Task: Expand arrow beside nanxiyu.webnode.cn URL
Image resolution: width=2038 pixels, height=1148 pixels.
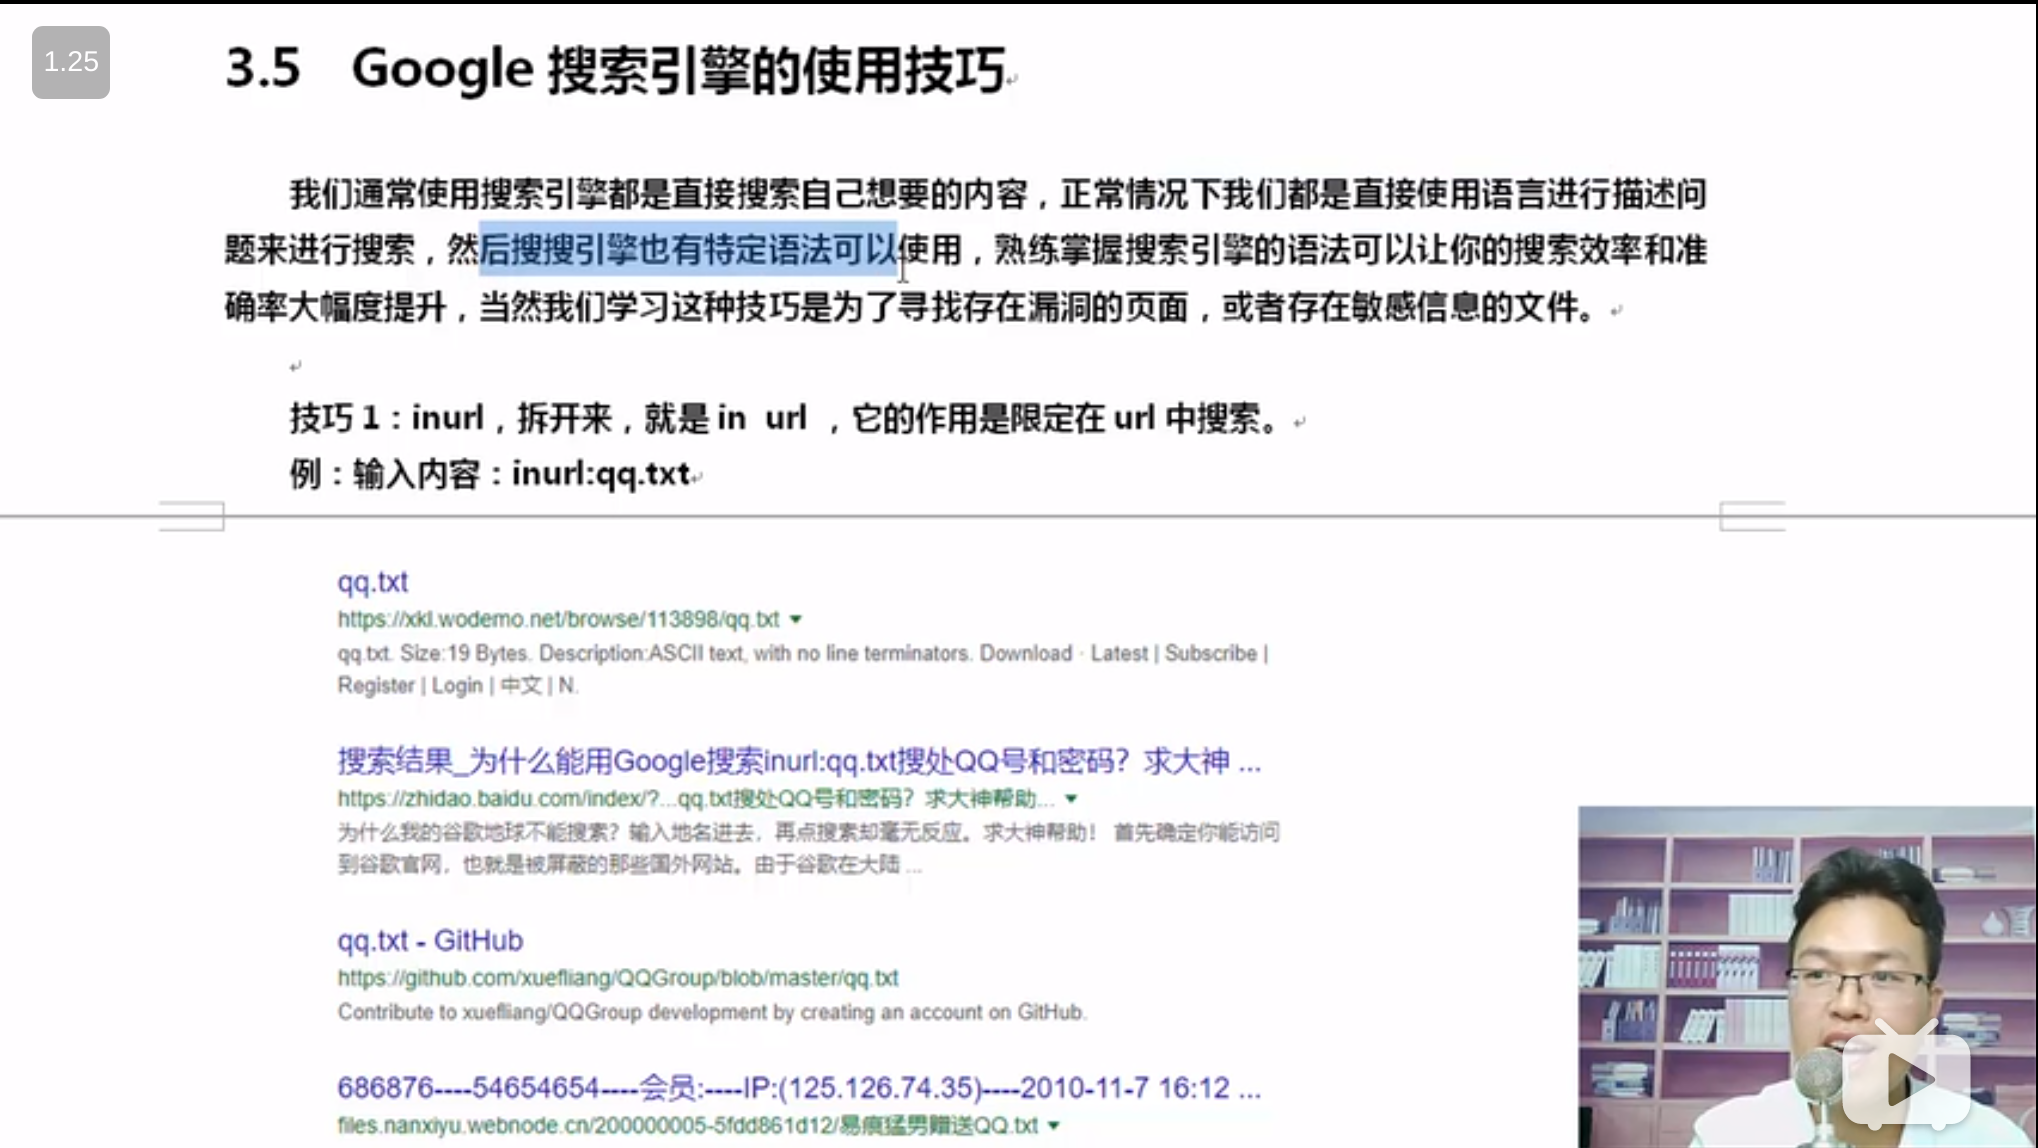Action: [x=1053, y=1125]
